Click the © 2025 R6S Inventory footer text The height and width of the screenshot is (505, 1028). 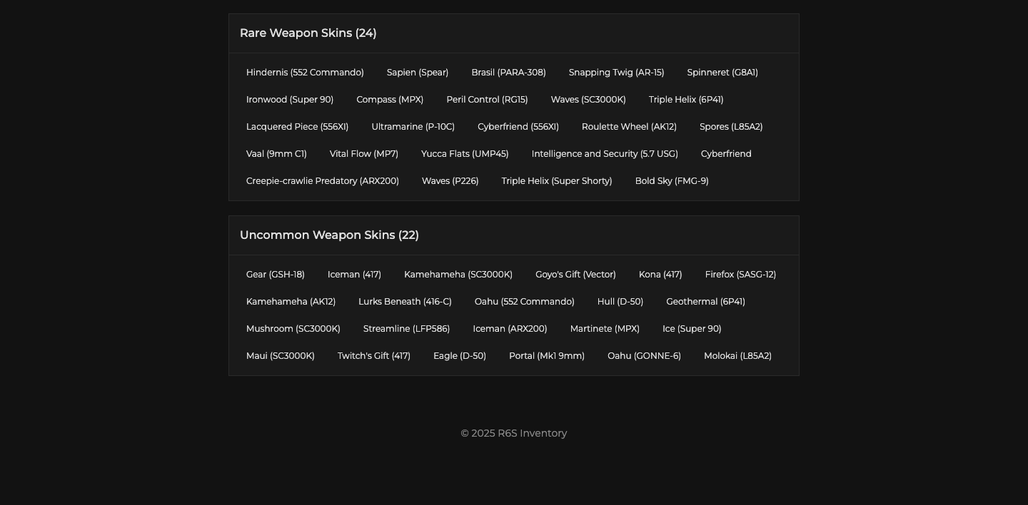514,434
